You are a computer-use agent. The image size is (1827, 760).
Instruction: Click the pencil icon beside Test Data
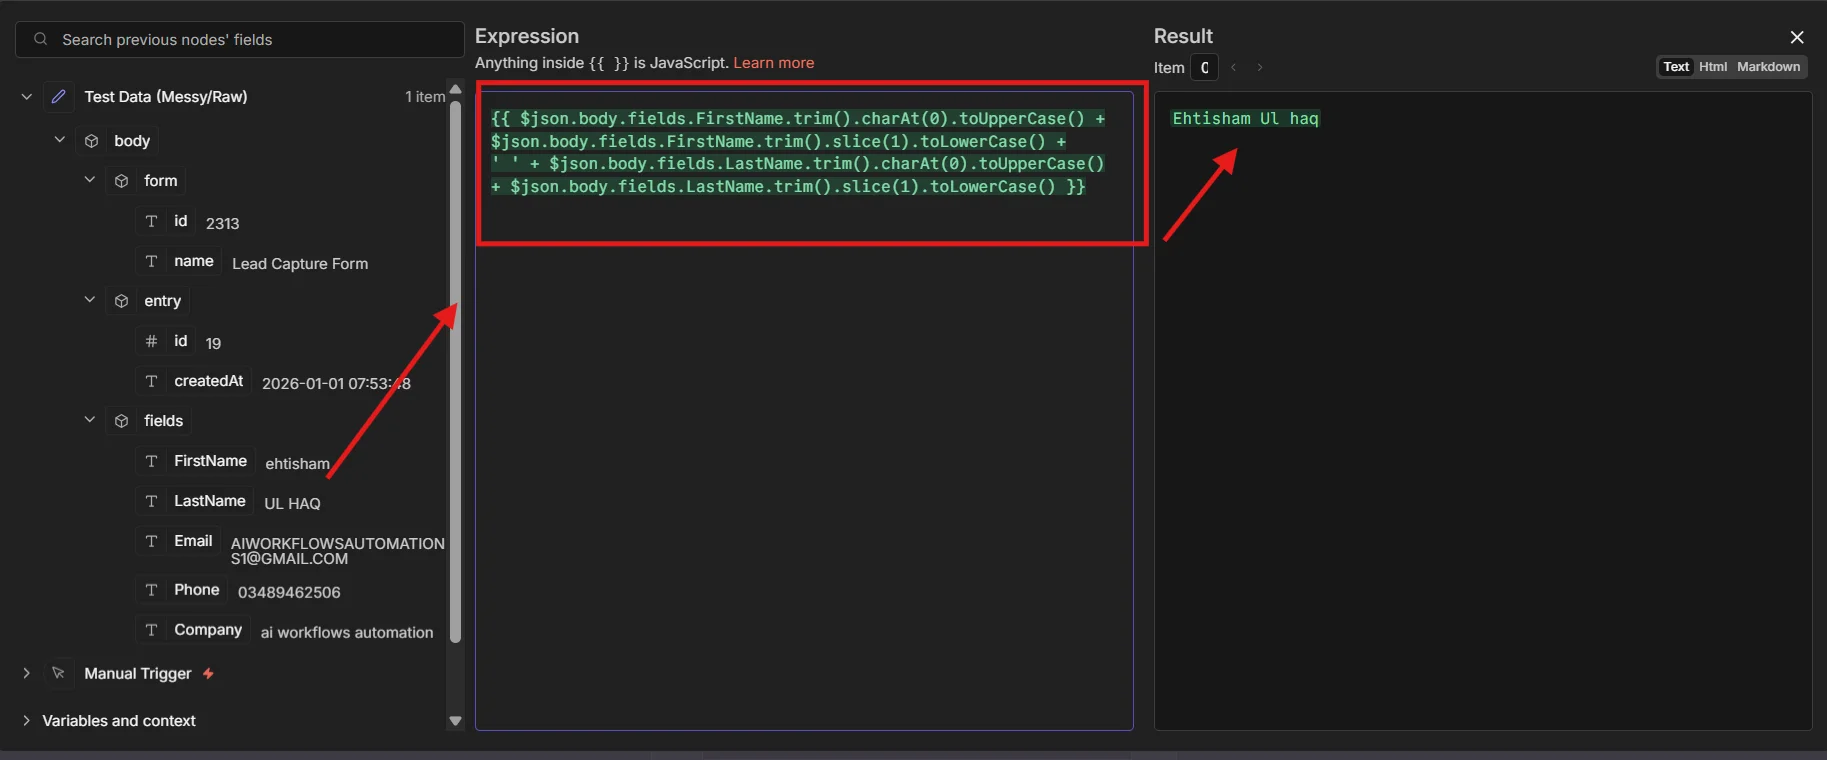[59, 97]
